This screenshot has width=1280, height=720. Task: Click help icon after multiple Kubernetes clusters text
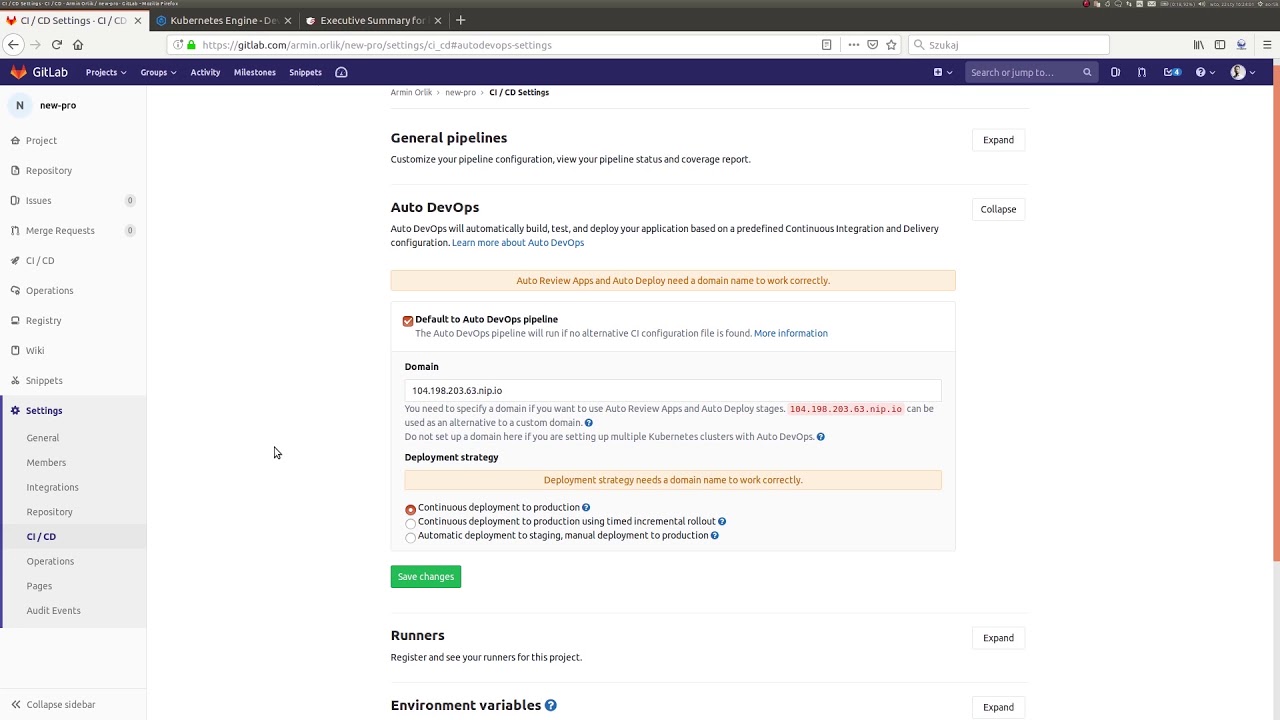pos(820,437)
